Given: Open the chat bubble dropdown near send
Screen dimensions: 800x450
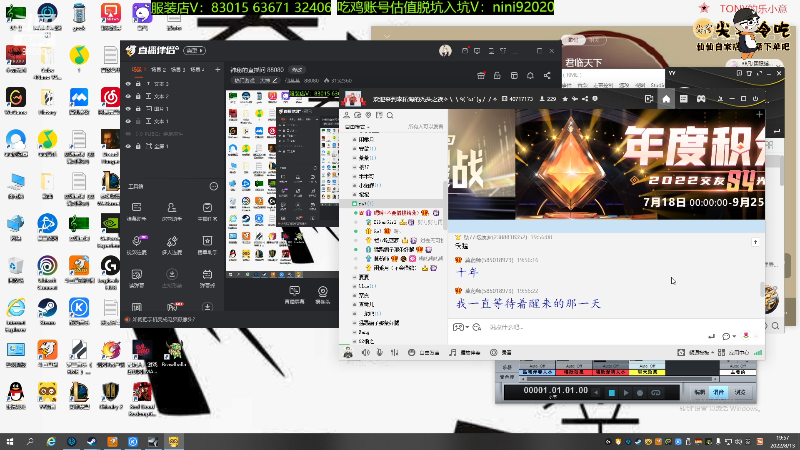Looking at the screenshot, I should [x=729, y=336].
